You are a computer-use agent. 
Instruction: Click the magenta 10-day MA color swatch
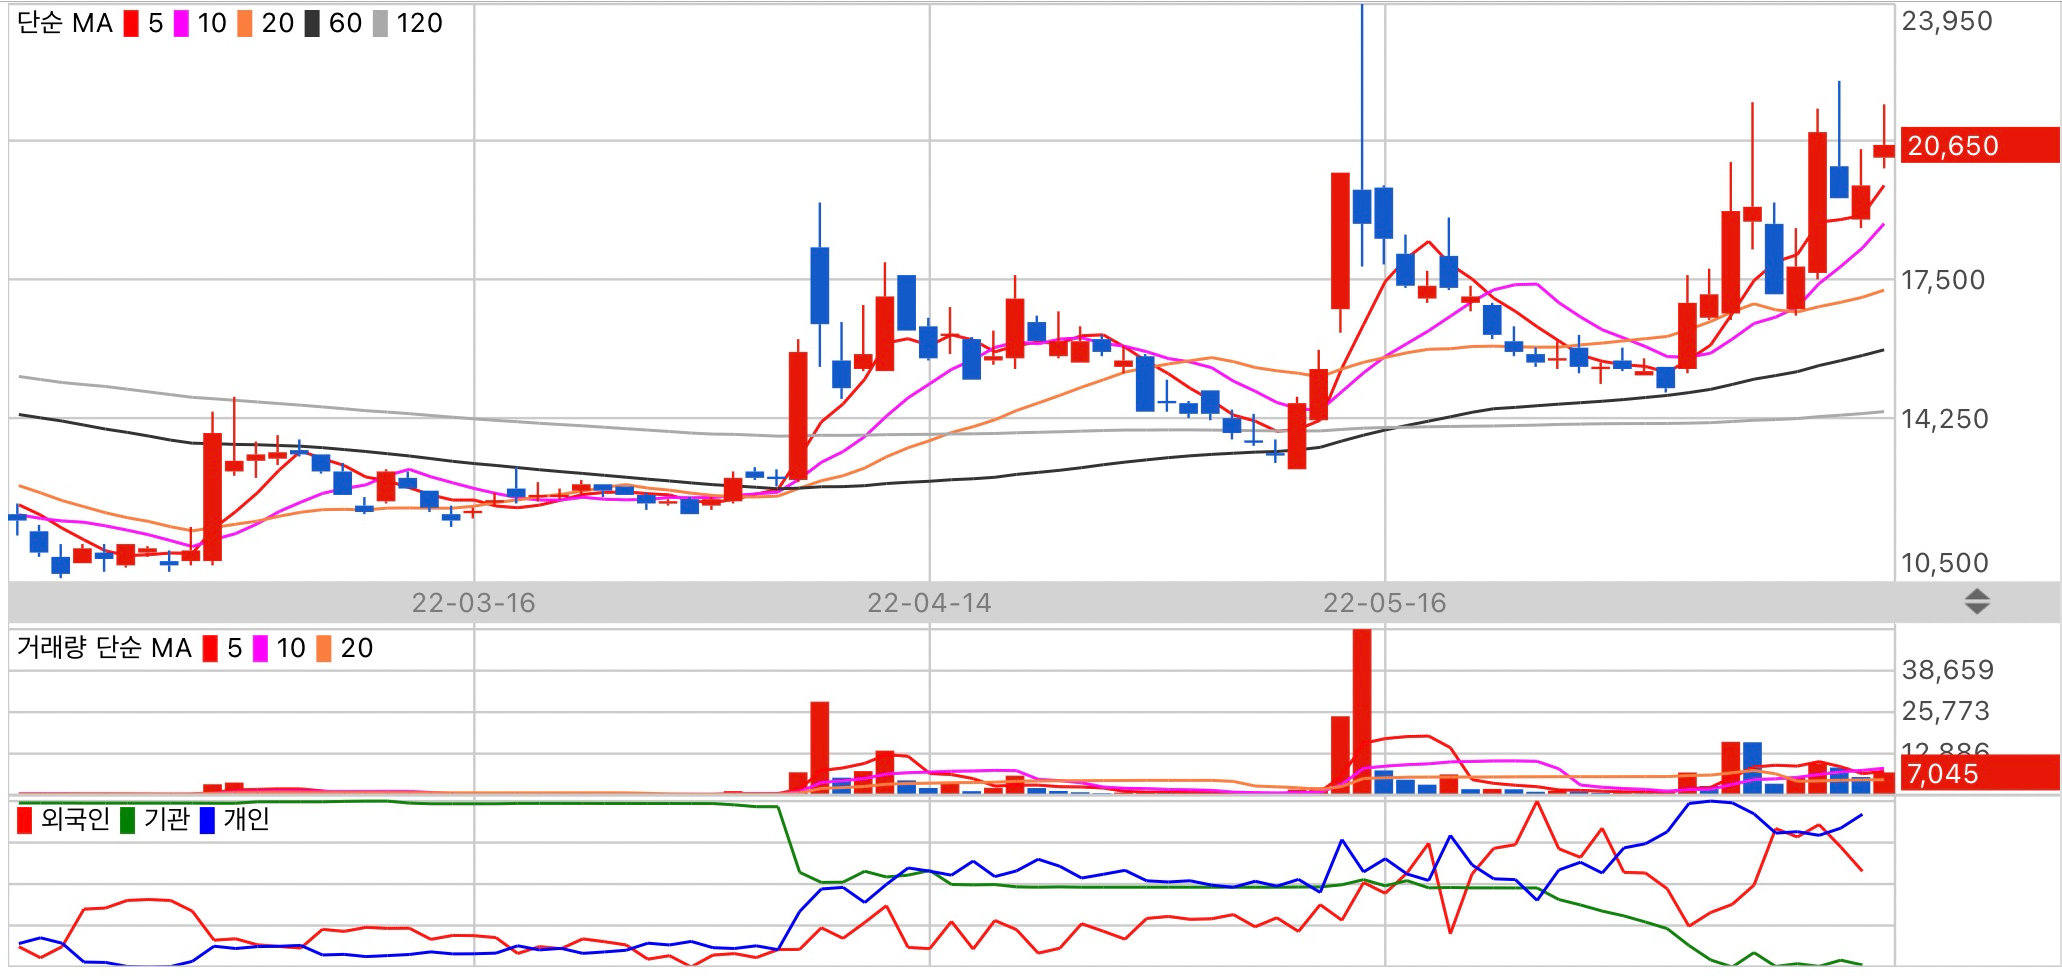[181, 23]
